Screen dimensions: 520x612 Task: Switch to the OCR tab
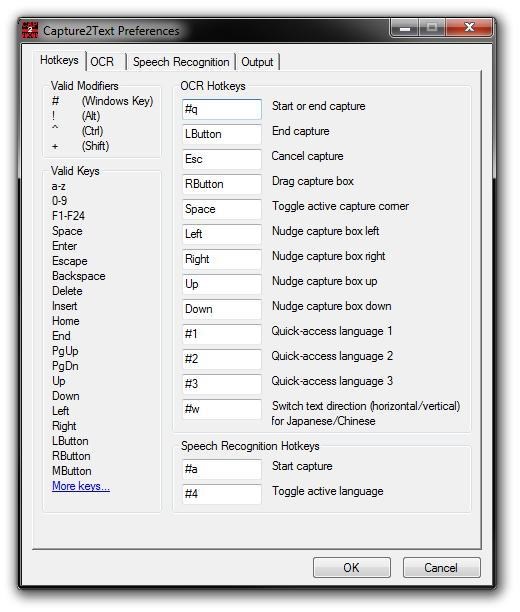(102, 62)
